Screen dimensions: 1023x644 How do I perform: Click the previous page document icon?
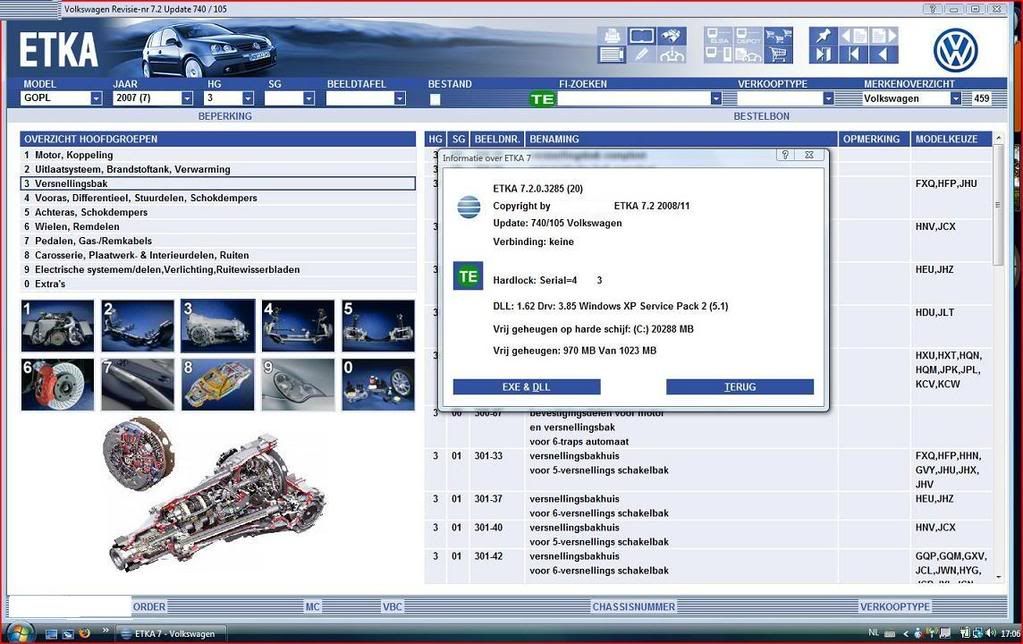(853, 36)
